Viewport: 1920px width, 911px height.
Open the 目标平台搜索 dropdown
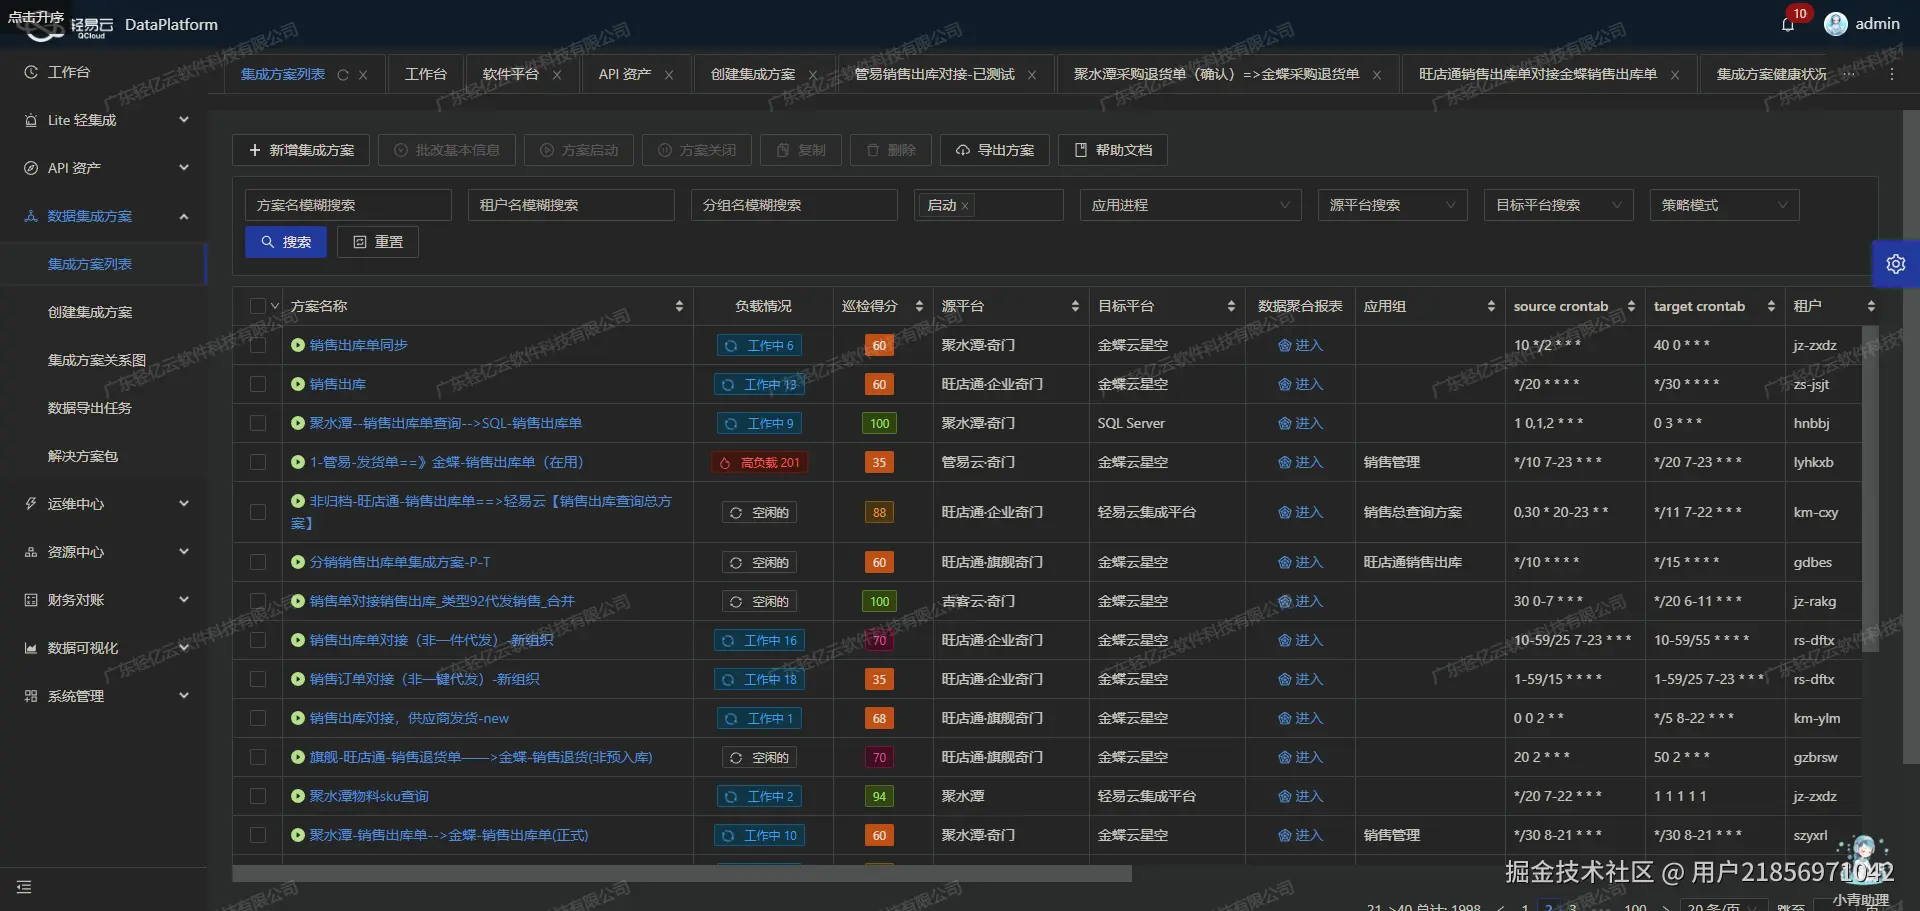tap(1557, 205)
